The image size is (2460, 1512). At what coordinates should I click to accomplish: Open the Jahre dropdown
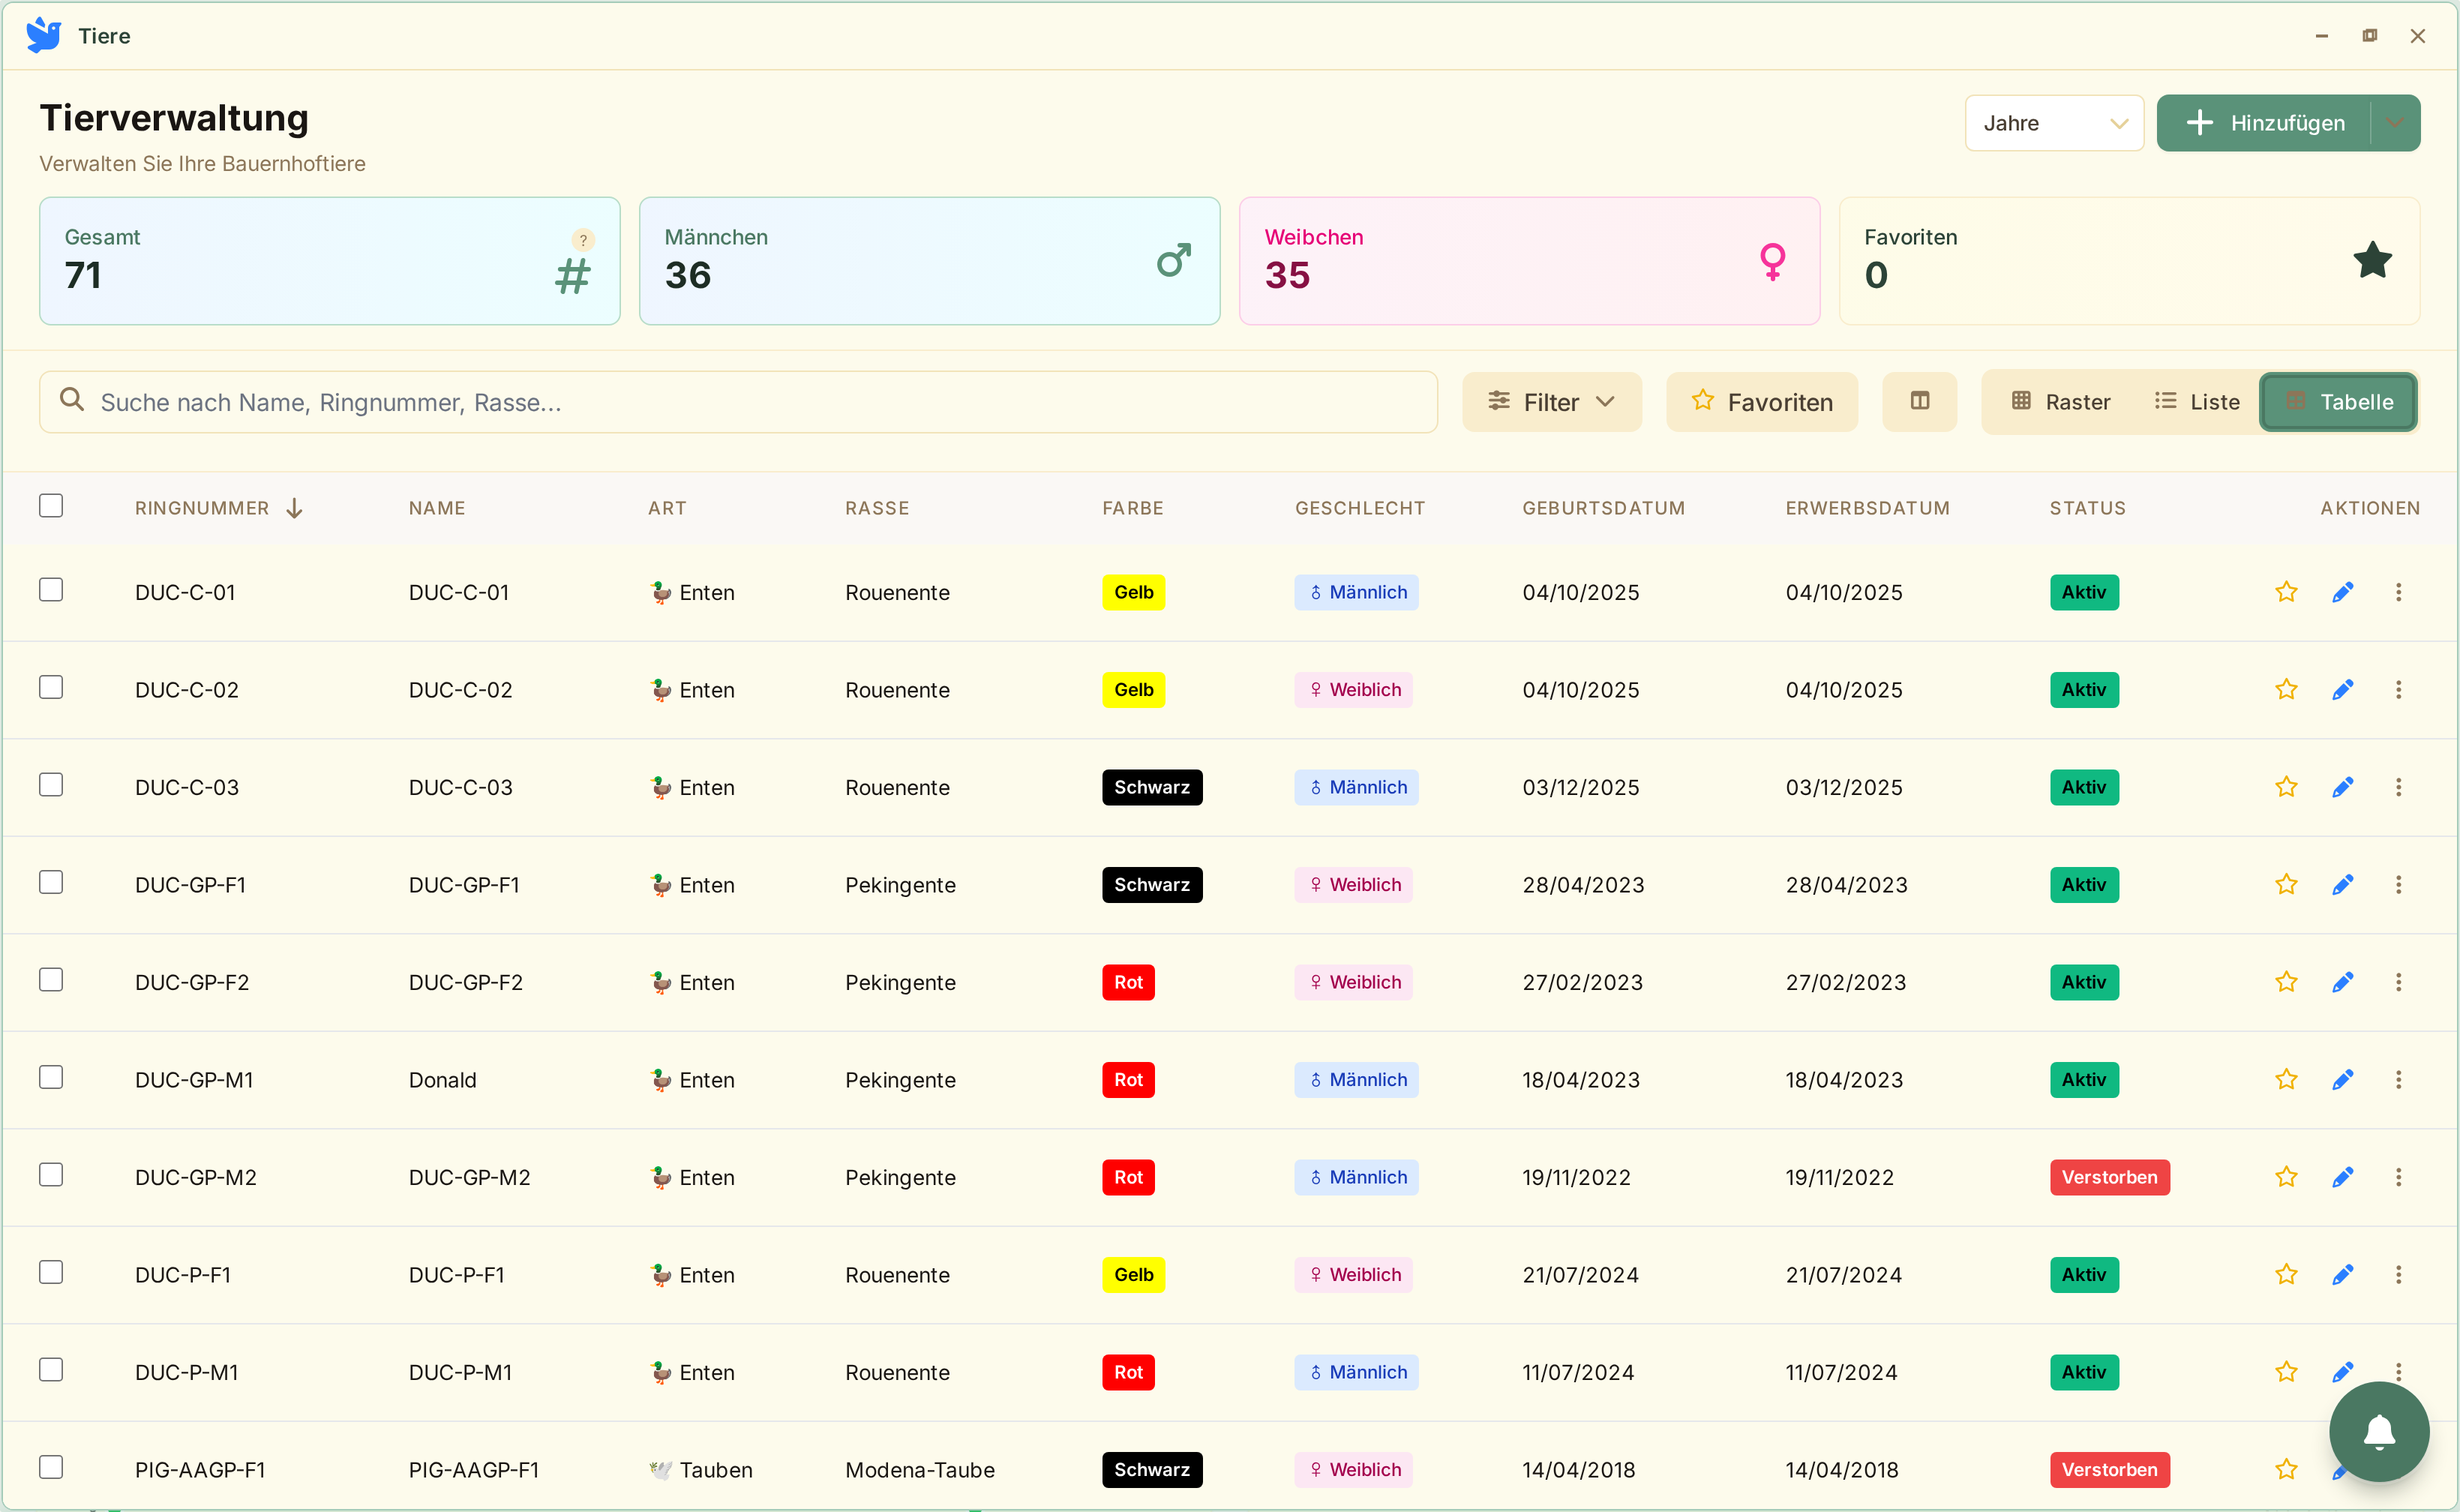2053,122
